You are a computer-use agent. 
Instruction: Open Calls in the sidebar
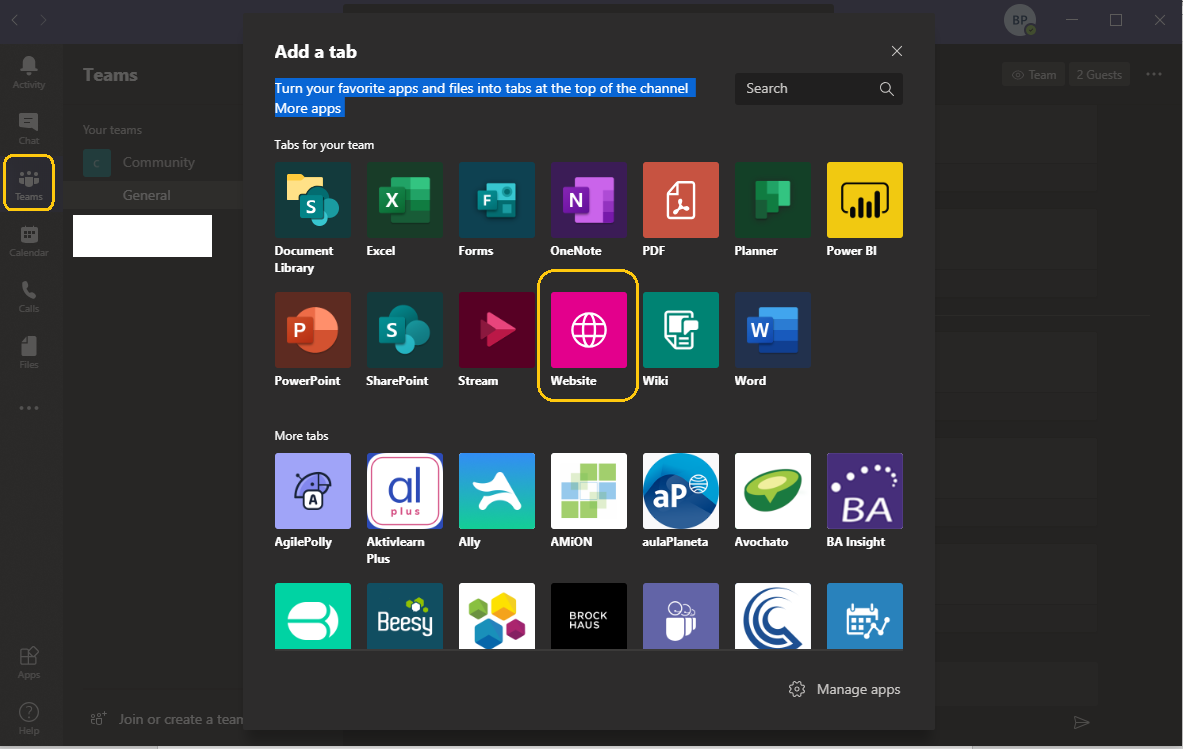29,297
